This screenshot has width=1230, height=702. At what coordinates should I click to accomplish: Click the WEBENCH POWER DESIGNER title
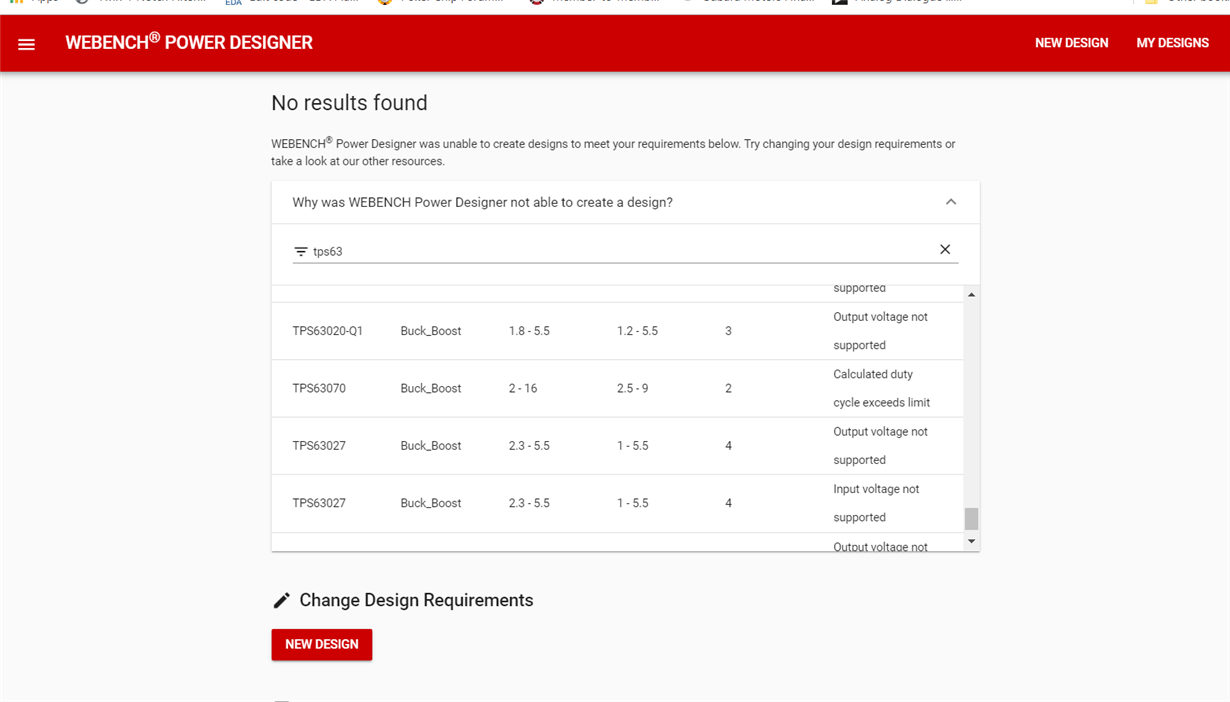click(x=189, y=42)
